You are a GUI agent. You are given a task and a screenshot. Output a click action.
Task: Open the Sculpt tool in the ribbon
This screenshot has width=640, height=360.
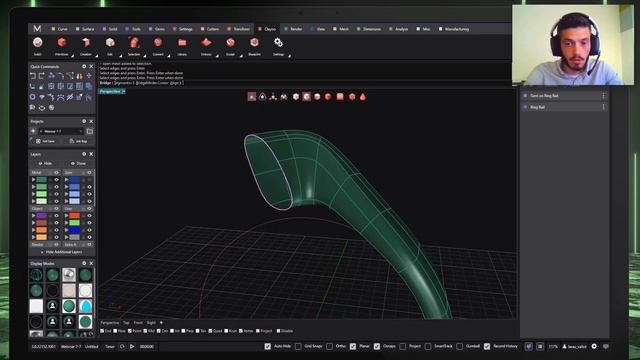230,46
